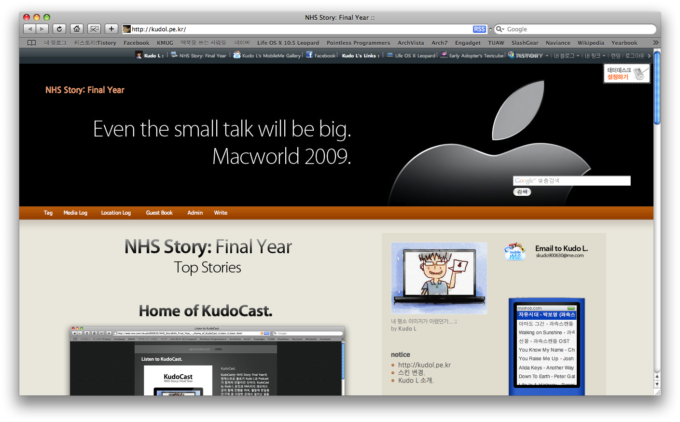
Task: Select Waking on Sunshine in music player
Action: click(x=546, y=332)
